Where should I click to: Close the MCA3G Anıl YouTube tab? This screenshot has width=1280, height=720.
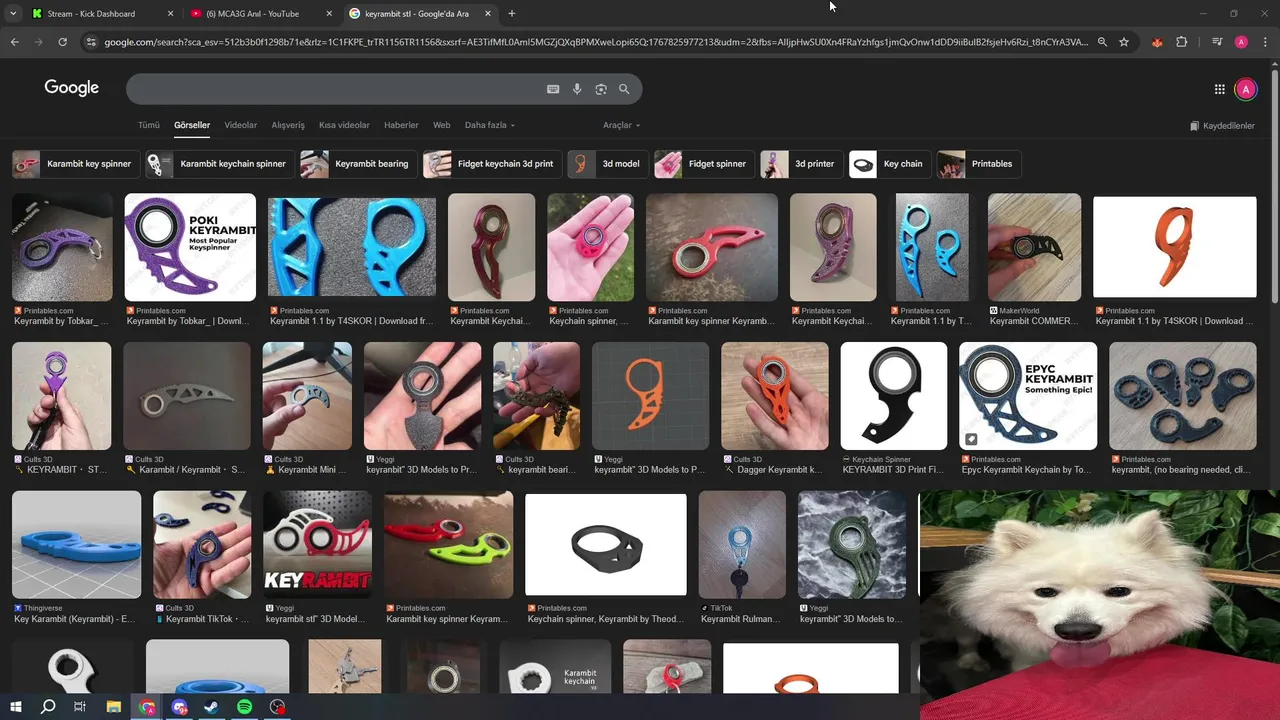pyautogui.click(x=329, y=14)
